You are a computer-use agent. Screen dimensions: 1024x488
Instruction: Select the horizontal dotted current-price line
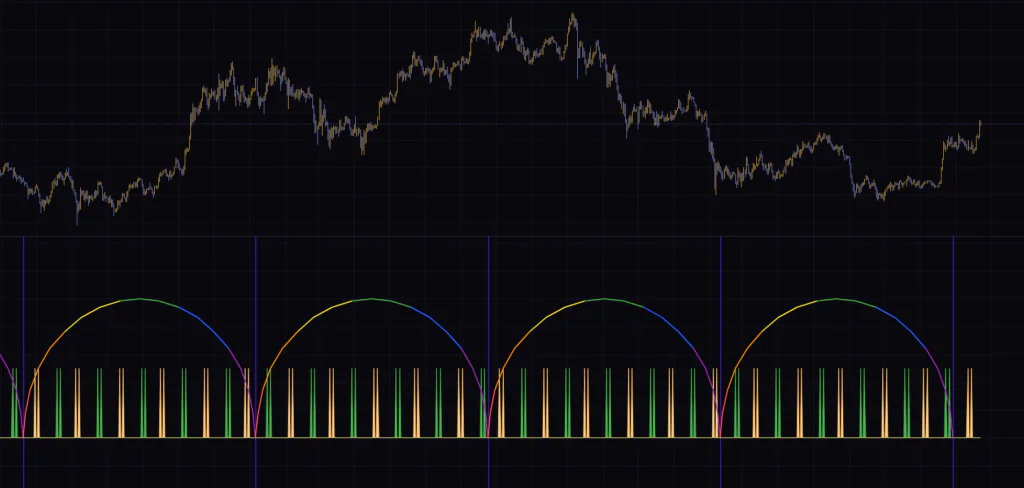[x=512, y=123]
